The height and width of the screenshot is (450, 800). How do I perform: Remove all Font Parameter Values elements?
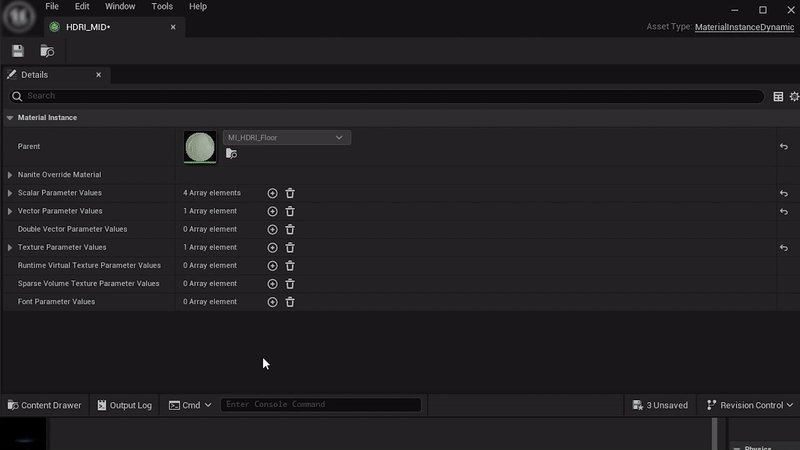[290, 302]
